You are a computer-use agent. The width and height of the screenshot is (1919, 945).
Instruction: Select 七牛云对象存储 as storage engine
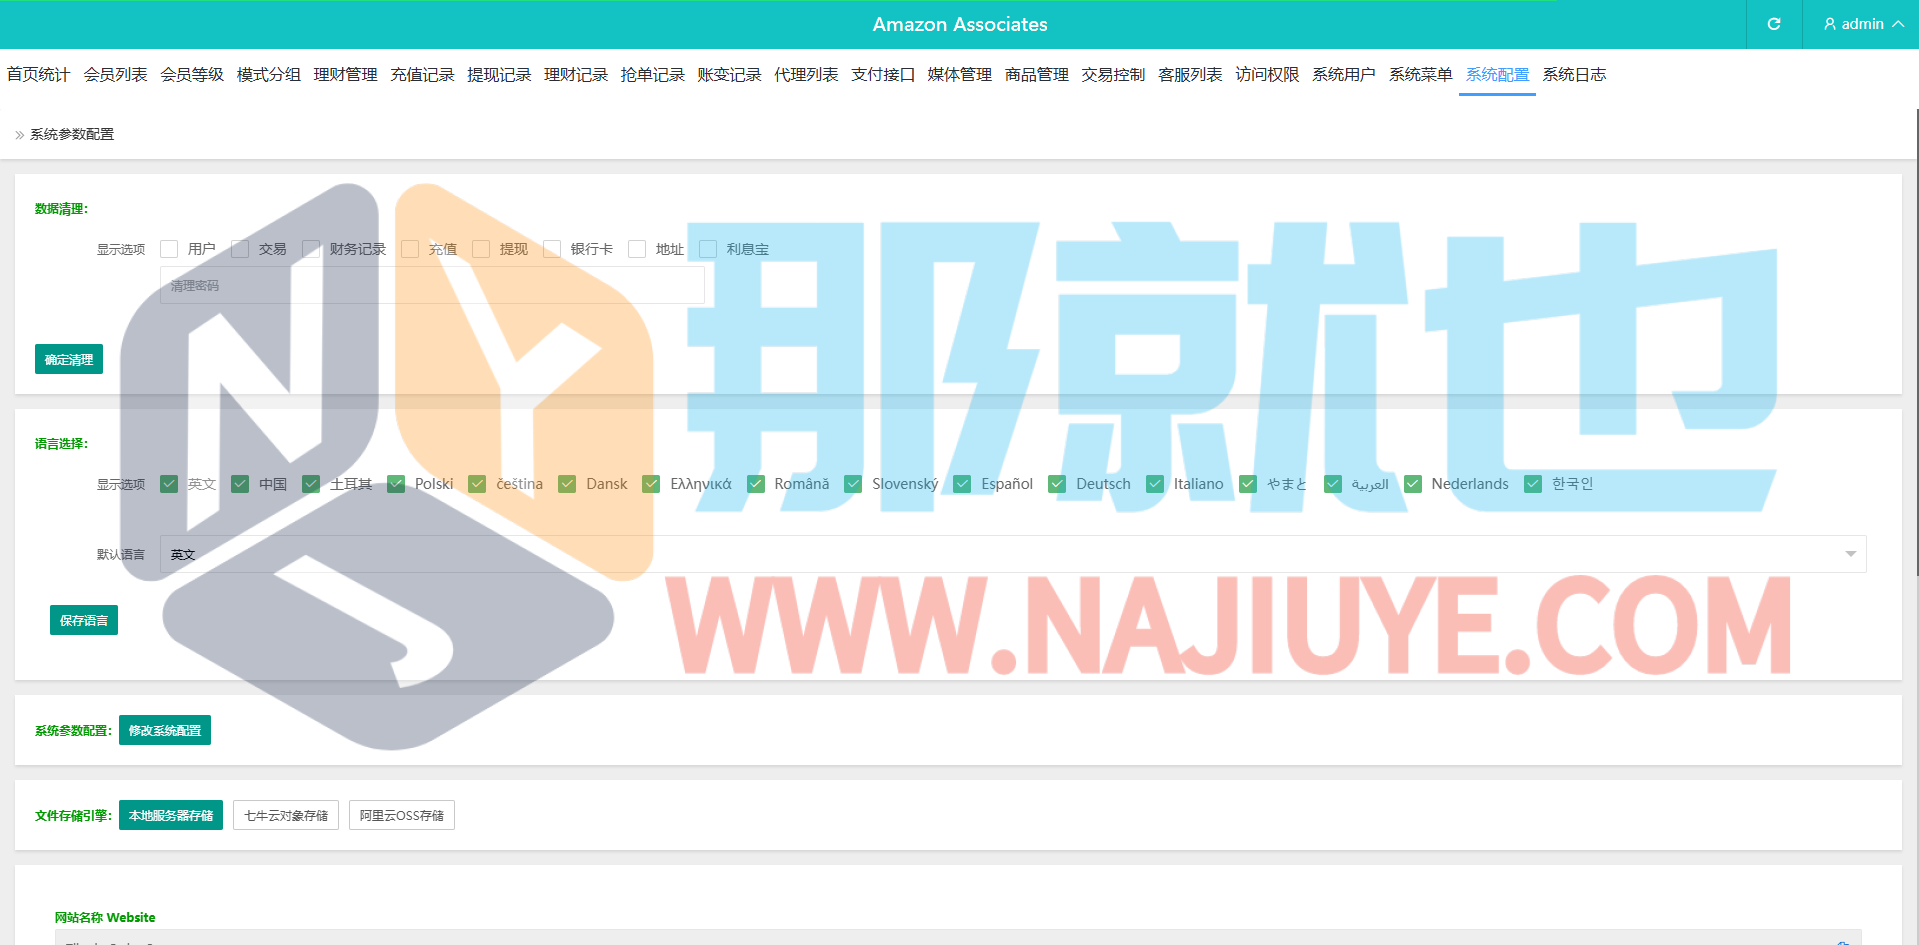pos(286,815)
